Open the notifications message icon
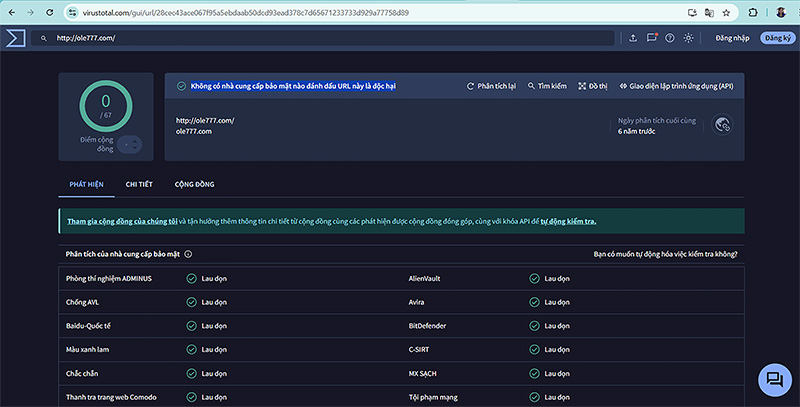The width and height of the screenshot is (800, 407). click(652, 38)
